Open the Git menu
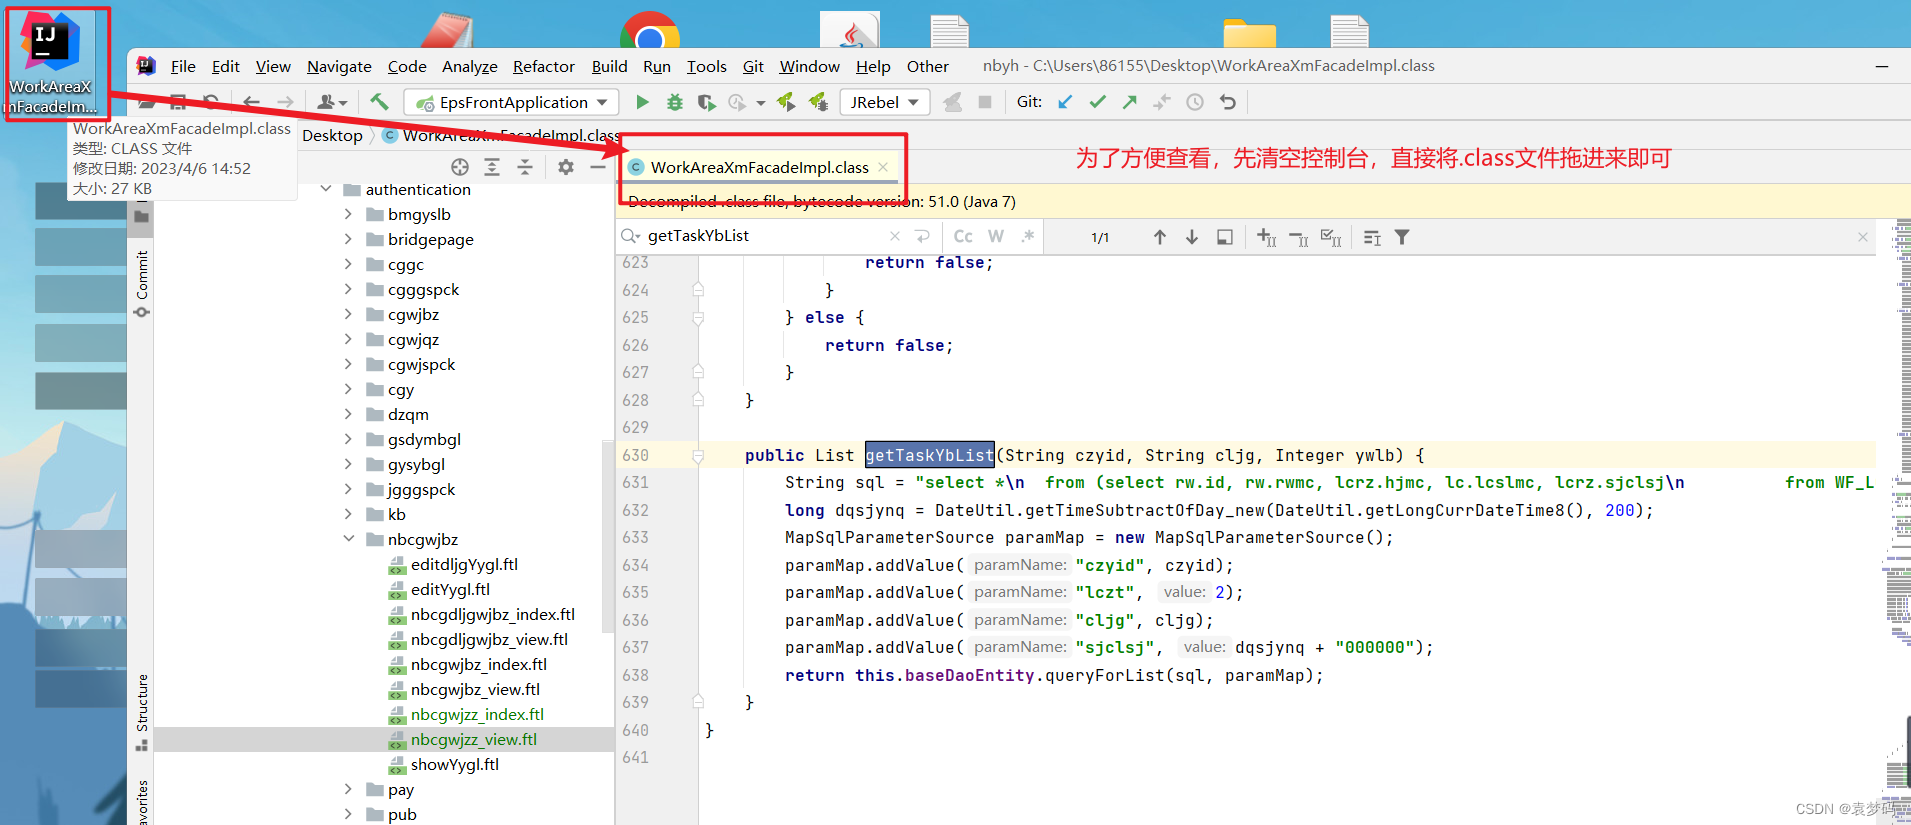This screenshot has height=825, width=1911. coord(753,66)
